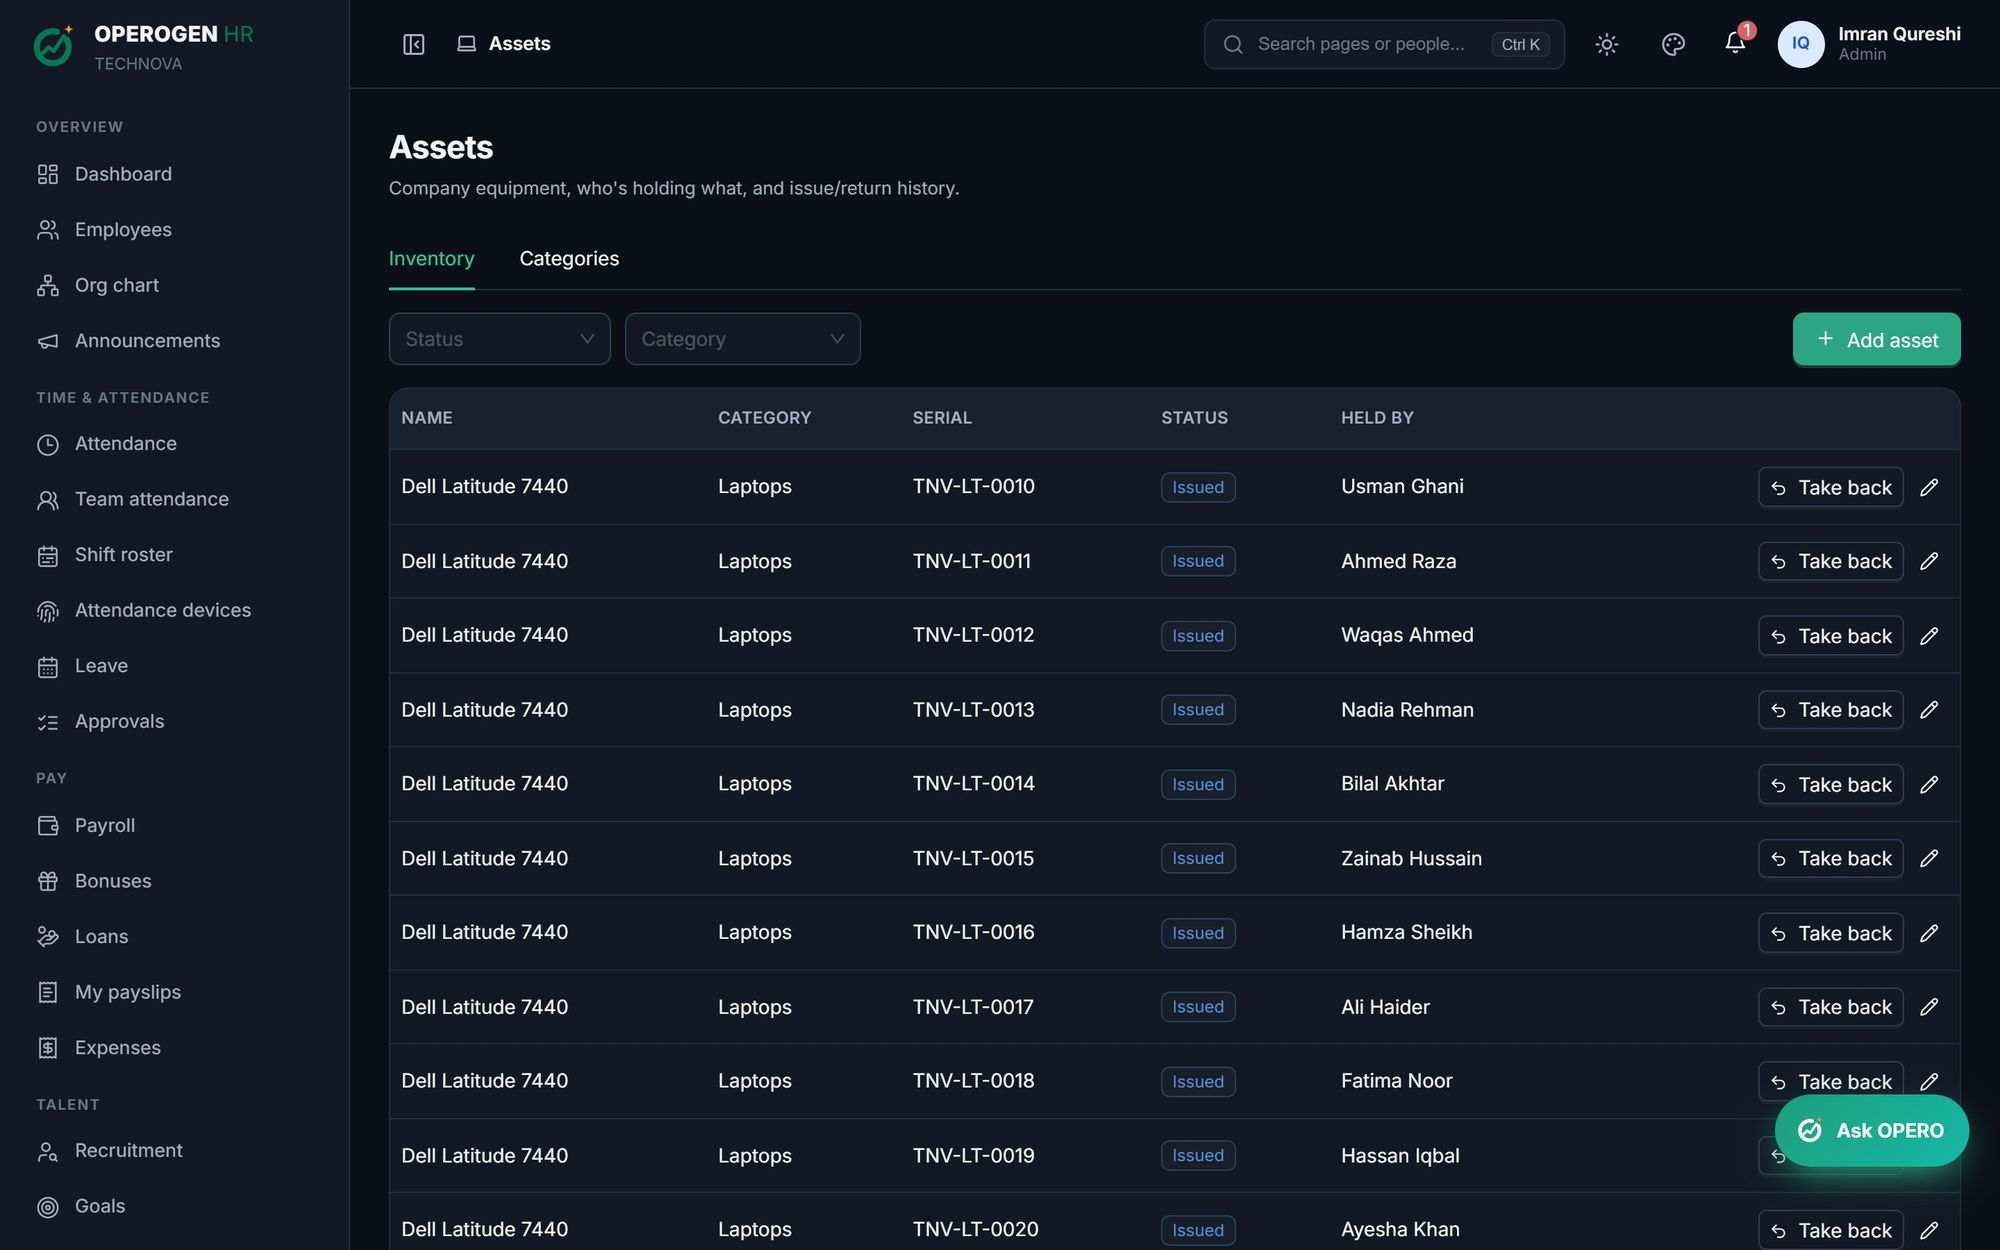Viewport: 2000px width, 1250px height.
Task: Edit asset TNV-LT-0015 with pencil icon
Action: [1929, 858]
